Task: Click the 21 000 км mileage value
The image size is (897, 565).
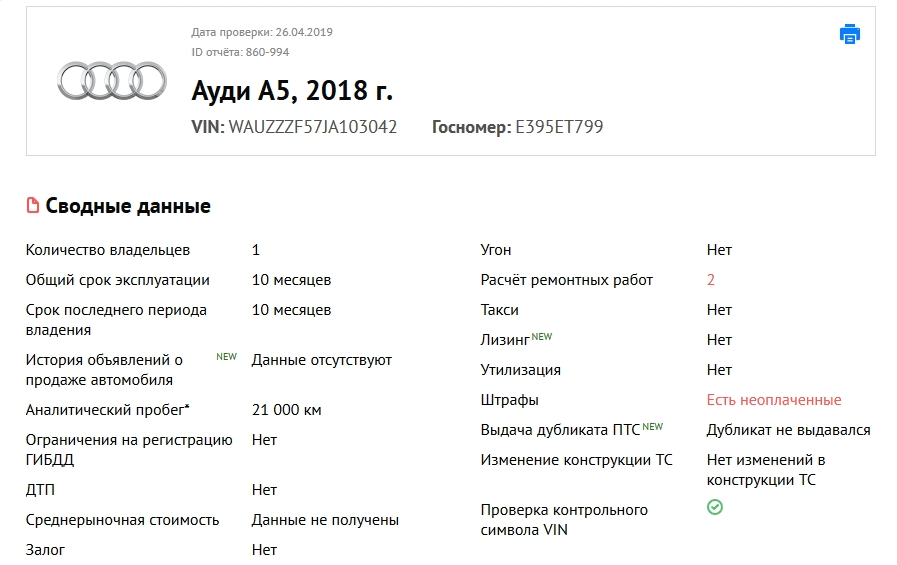Action: (287, 410)
